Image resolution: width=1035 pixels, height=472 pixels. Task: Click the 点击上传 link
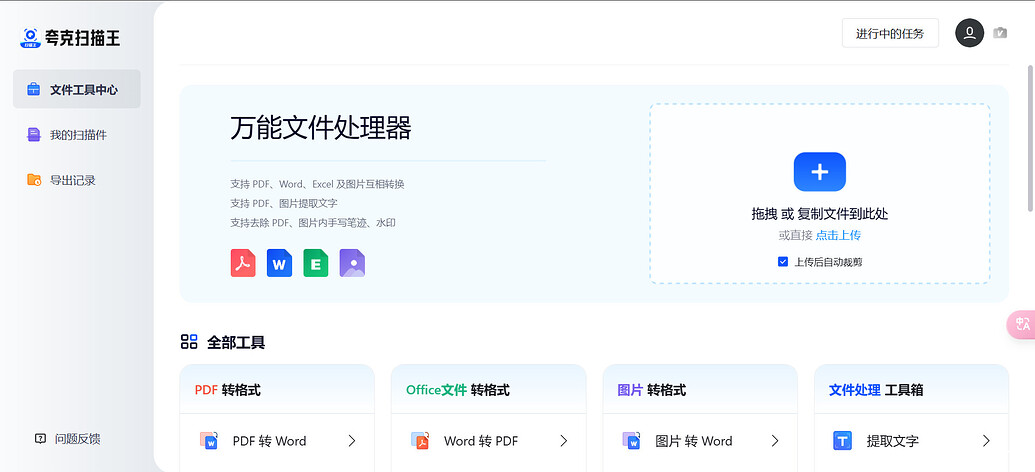(838, 235)
